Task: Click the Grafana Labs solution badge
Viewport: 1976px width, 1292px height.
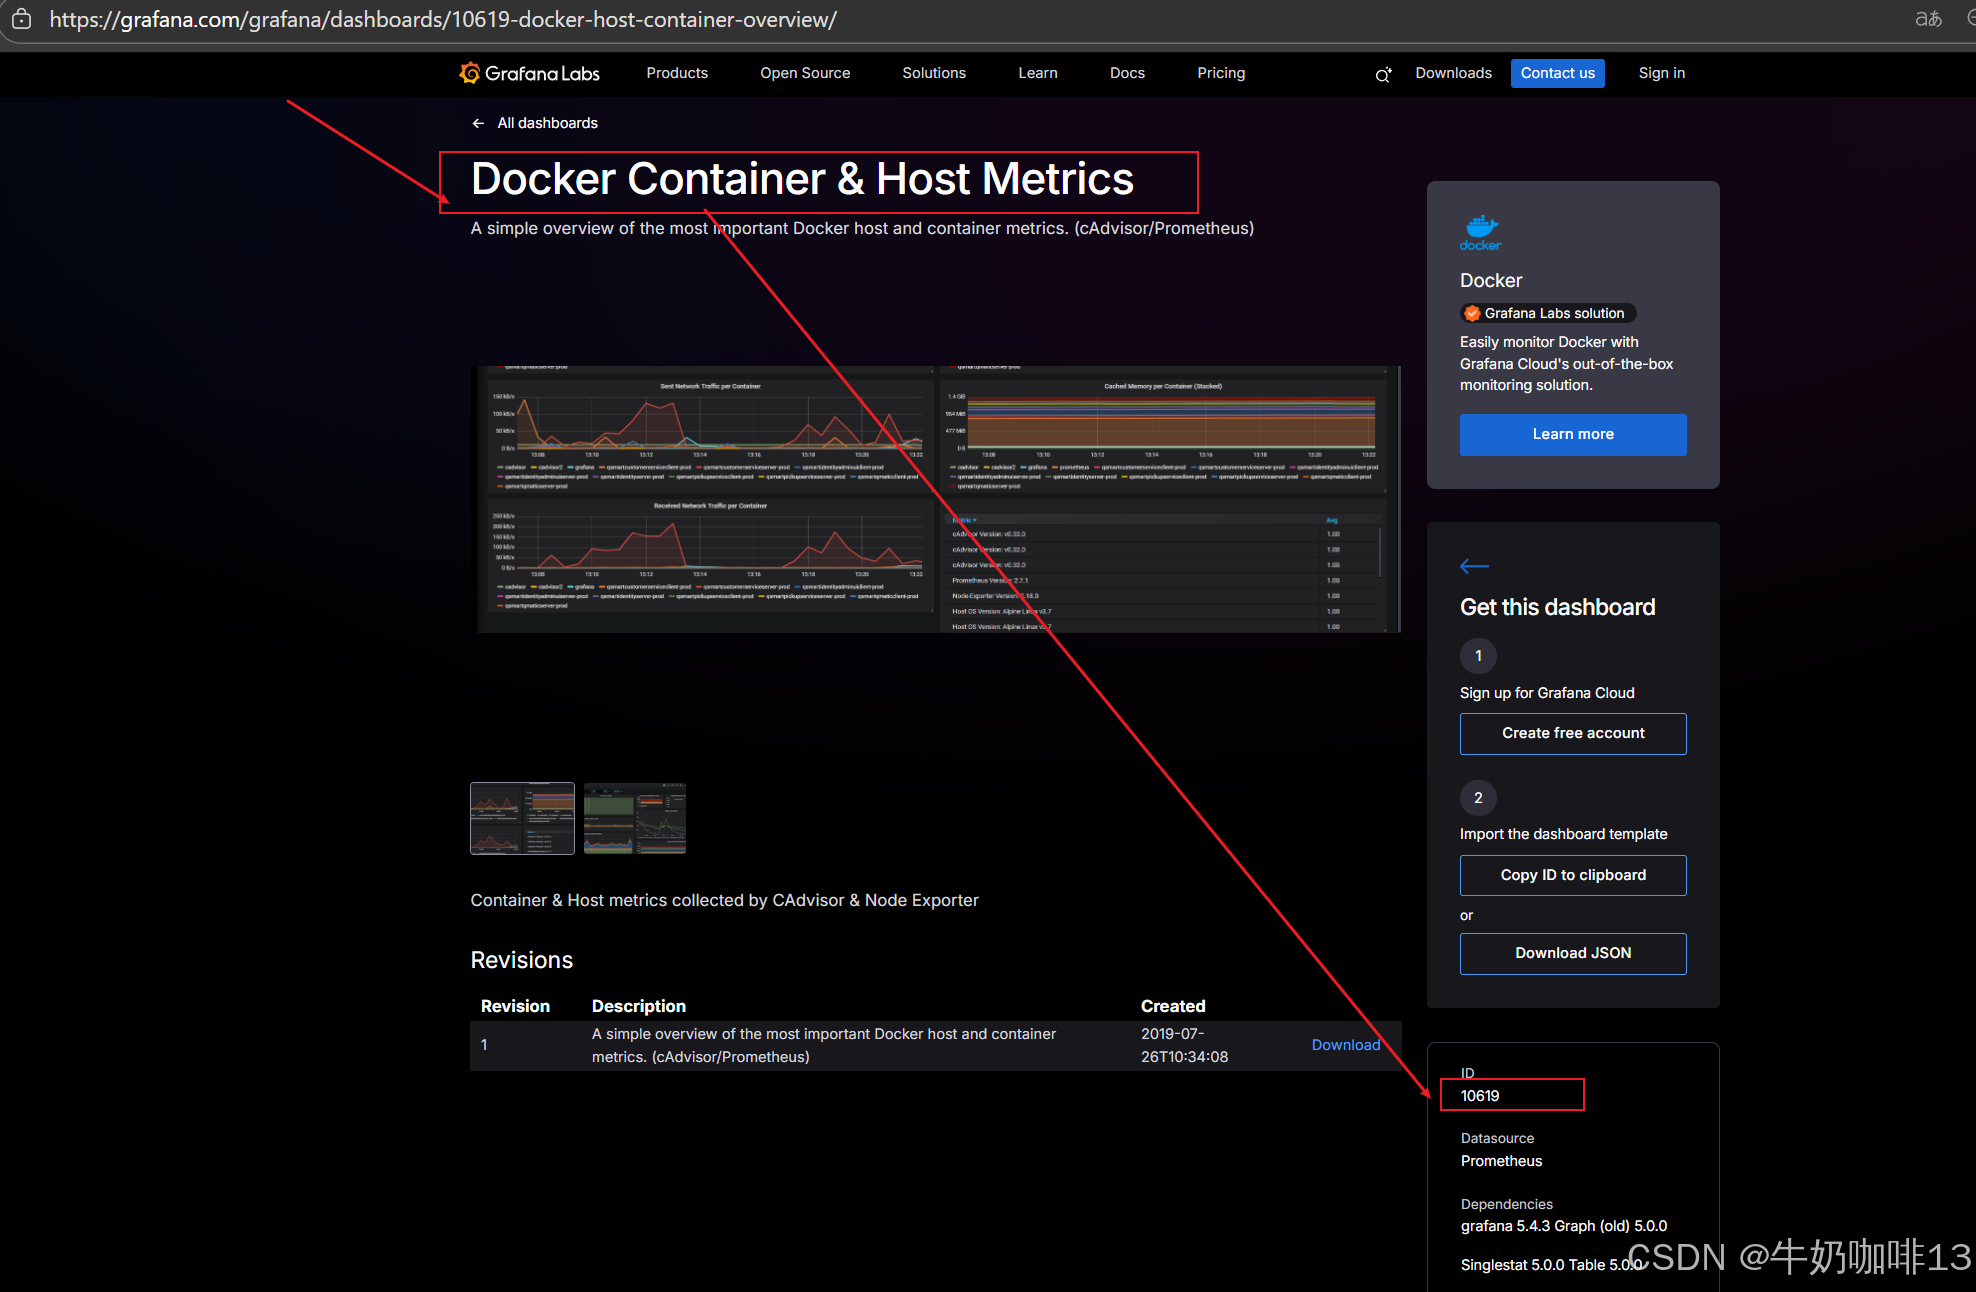Action: [x=1546, y=313]
